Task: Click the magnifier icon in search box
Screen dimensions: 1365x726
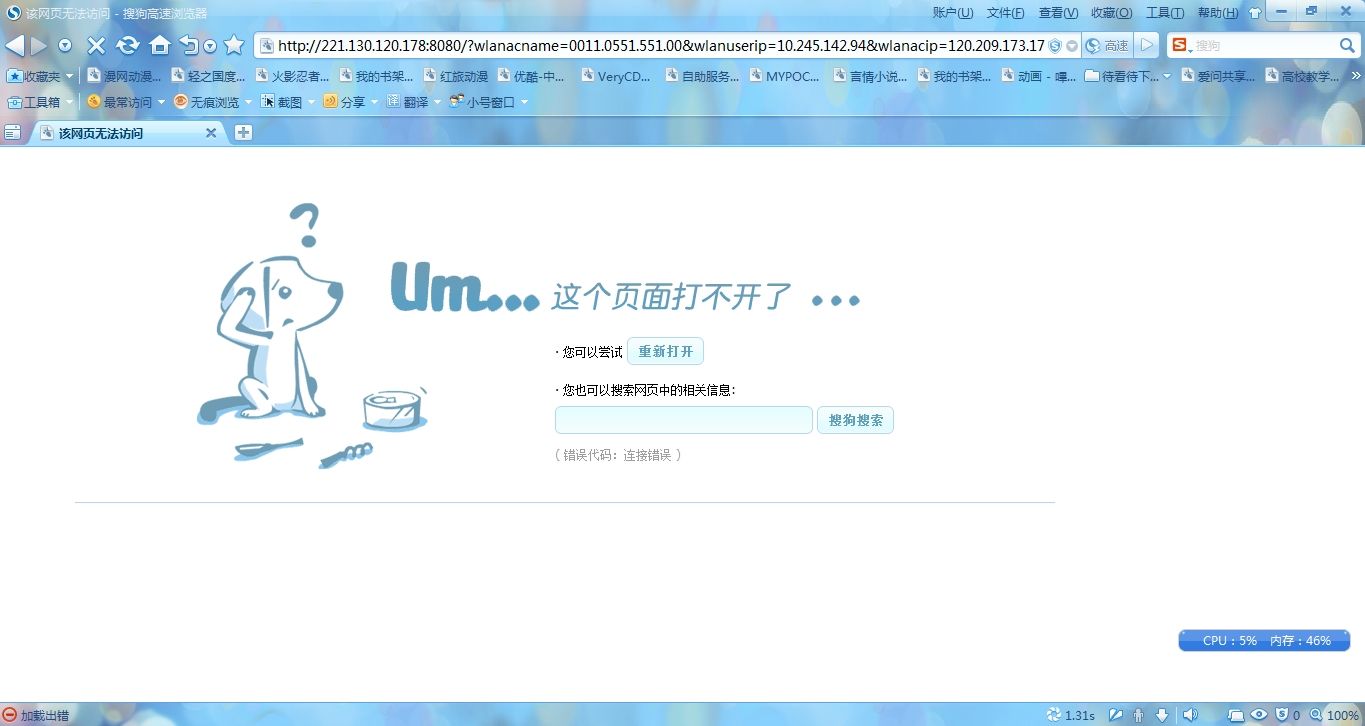Action: 1347,46
